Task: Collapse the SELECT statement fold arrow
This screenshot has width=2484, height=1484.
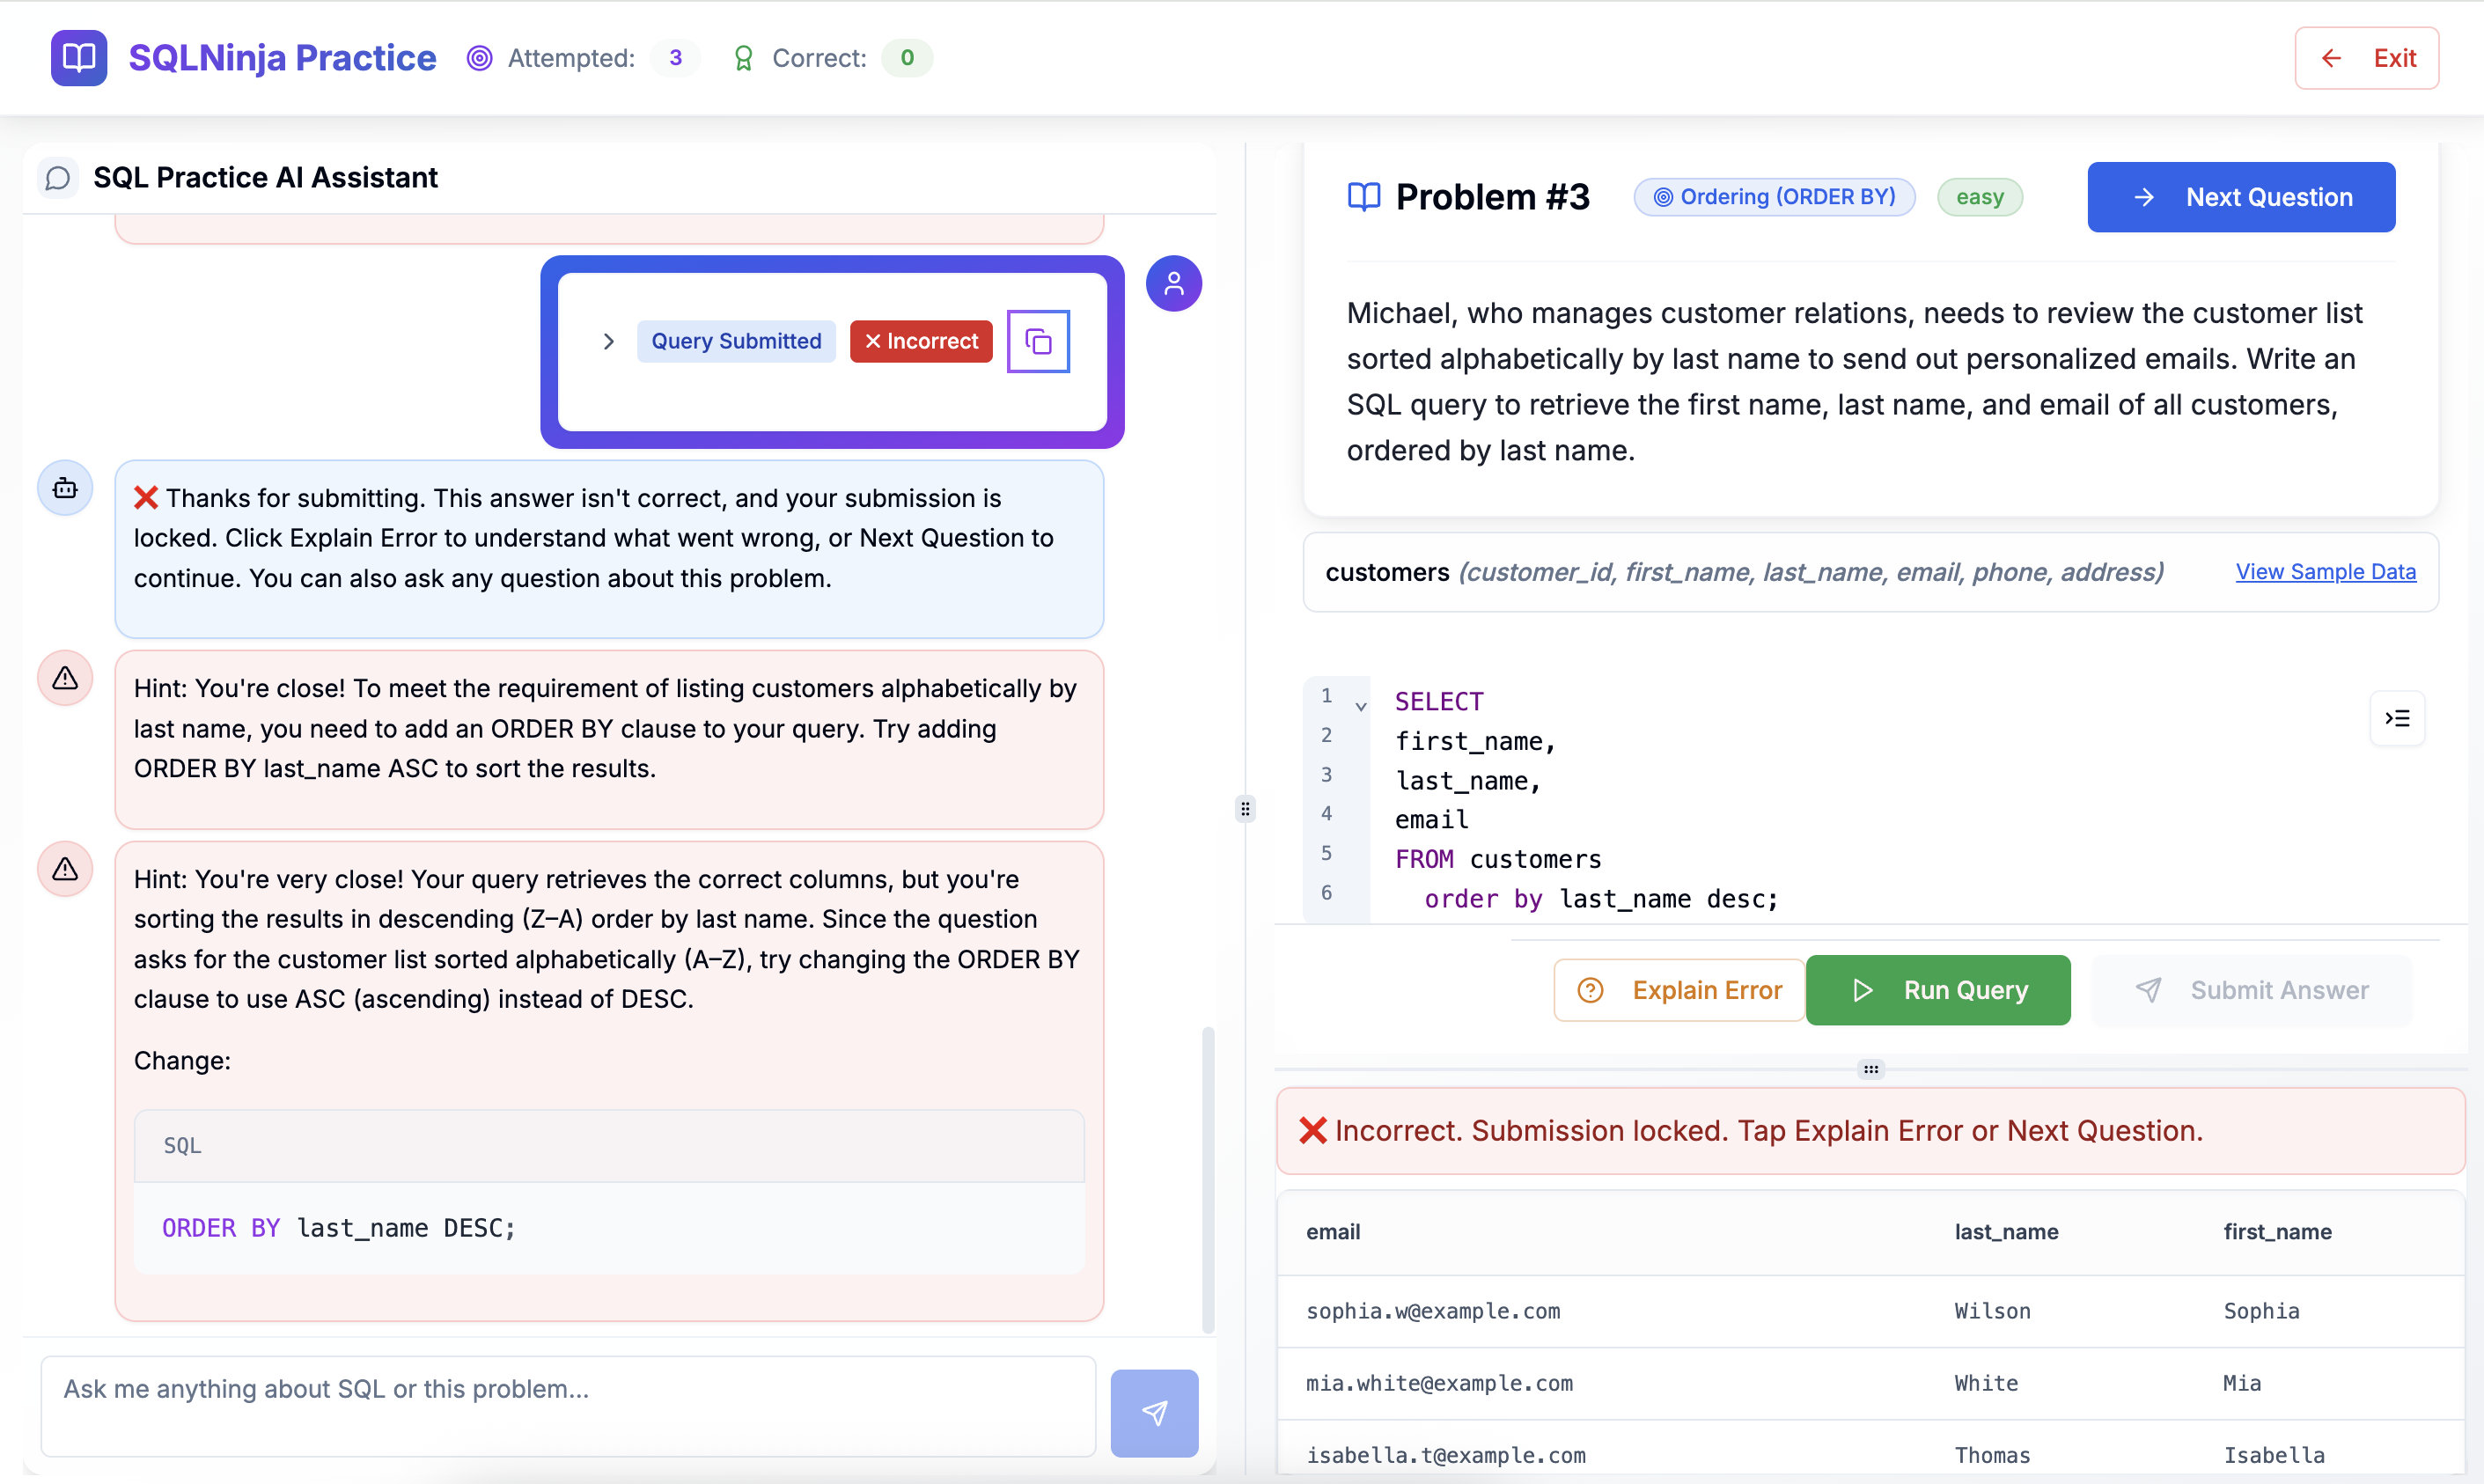Action: tap(1361, 706)
